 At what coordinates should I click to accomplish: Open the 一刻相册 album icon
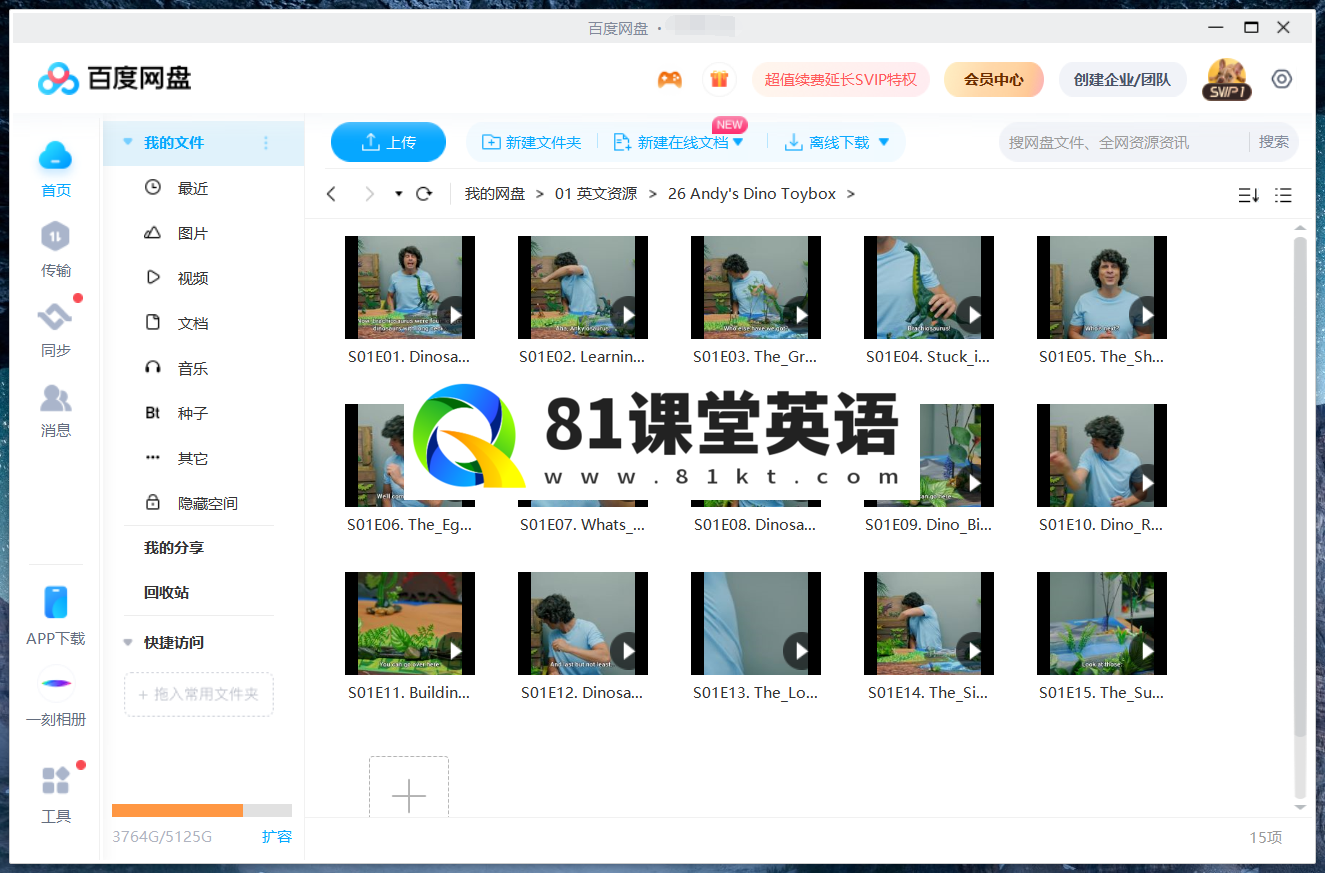tap(56, 684)
